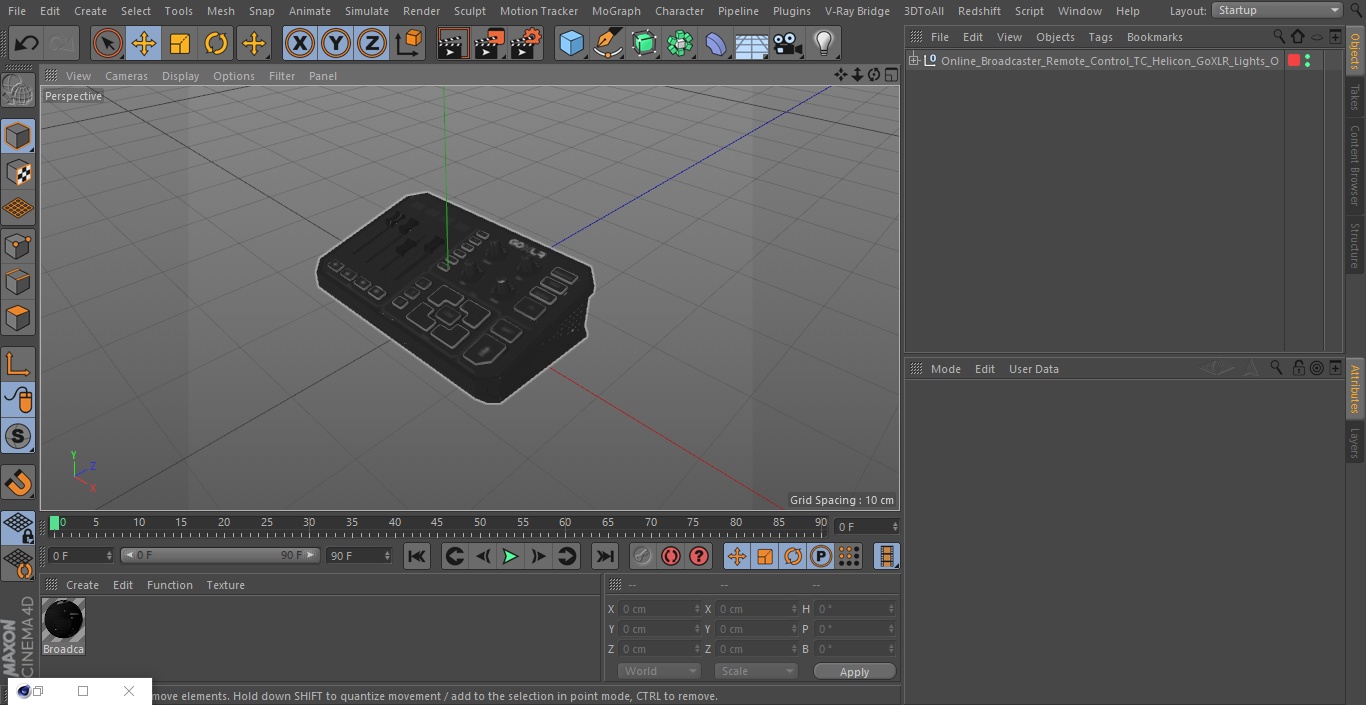Step the X position spinner
1366x705 pixels.
pos(697,609)
